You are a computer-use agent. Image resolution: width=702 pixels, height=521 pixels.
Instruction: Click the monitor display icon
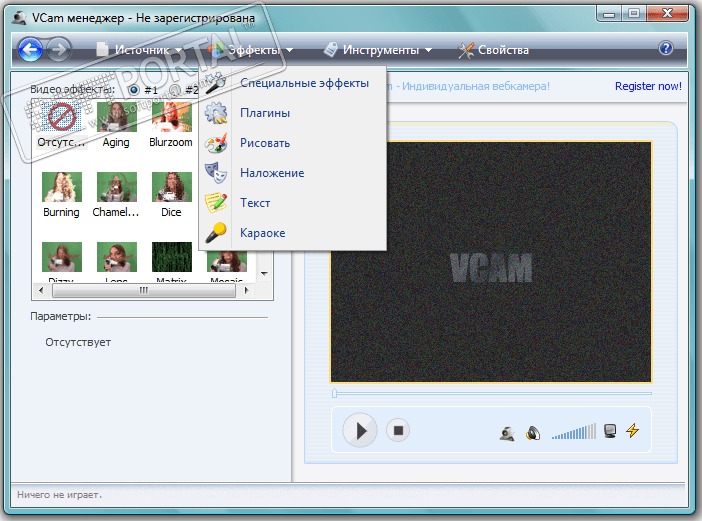[609, 431]
